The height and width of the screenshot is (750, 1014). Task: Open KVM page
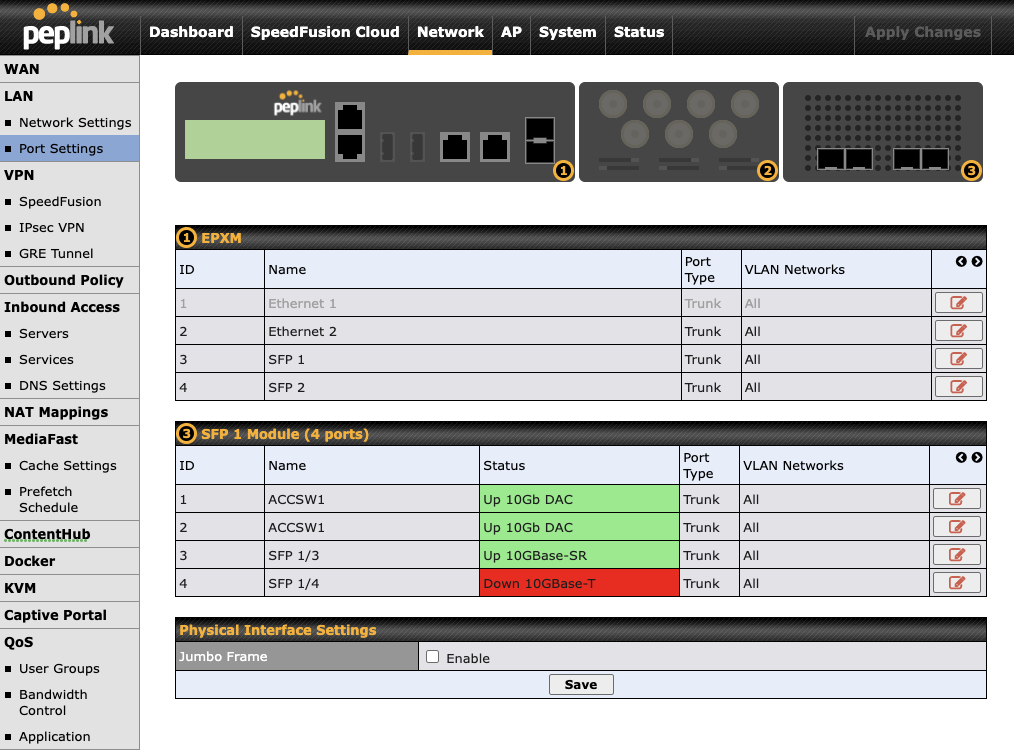pyautogui.click(x=69, y=588)
